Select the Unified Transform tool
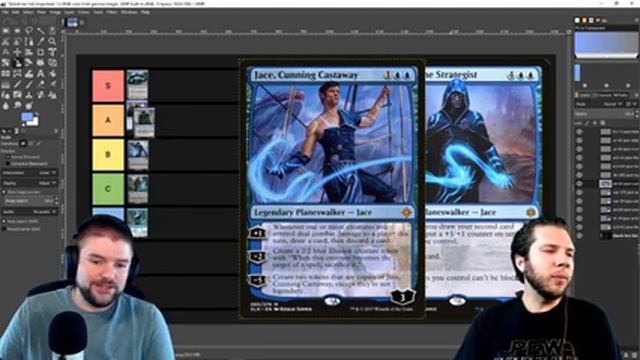Screen dimensions: 640x360 [53, 52]
